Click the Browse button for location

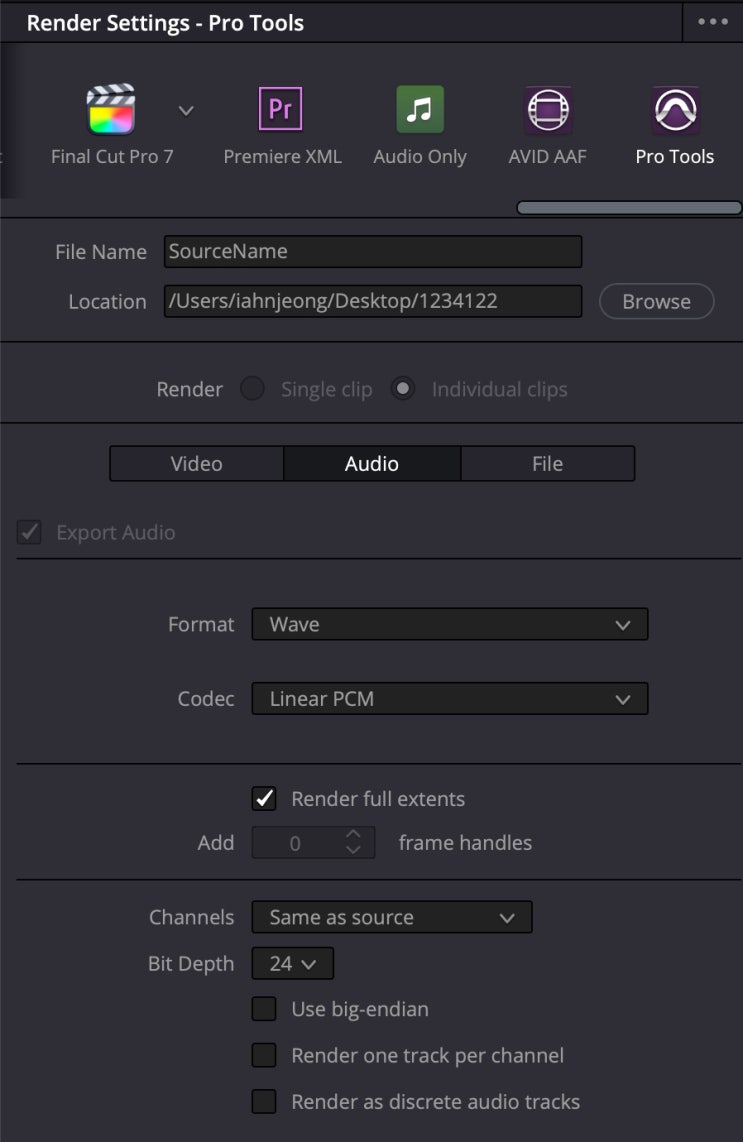[656, 302]
